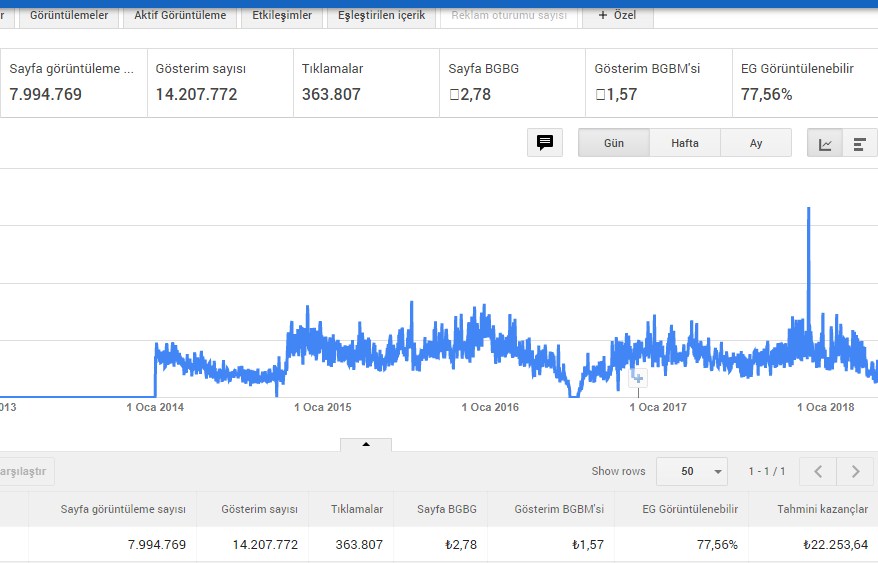Add custom tab with plus Özel

tap(618, 15)
